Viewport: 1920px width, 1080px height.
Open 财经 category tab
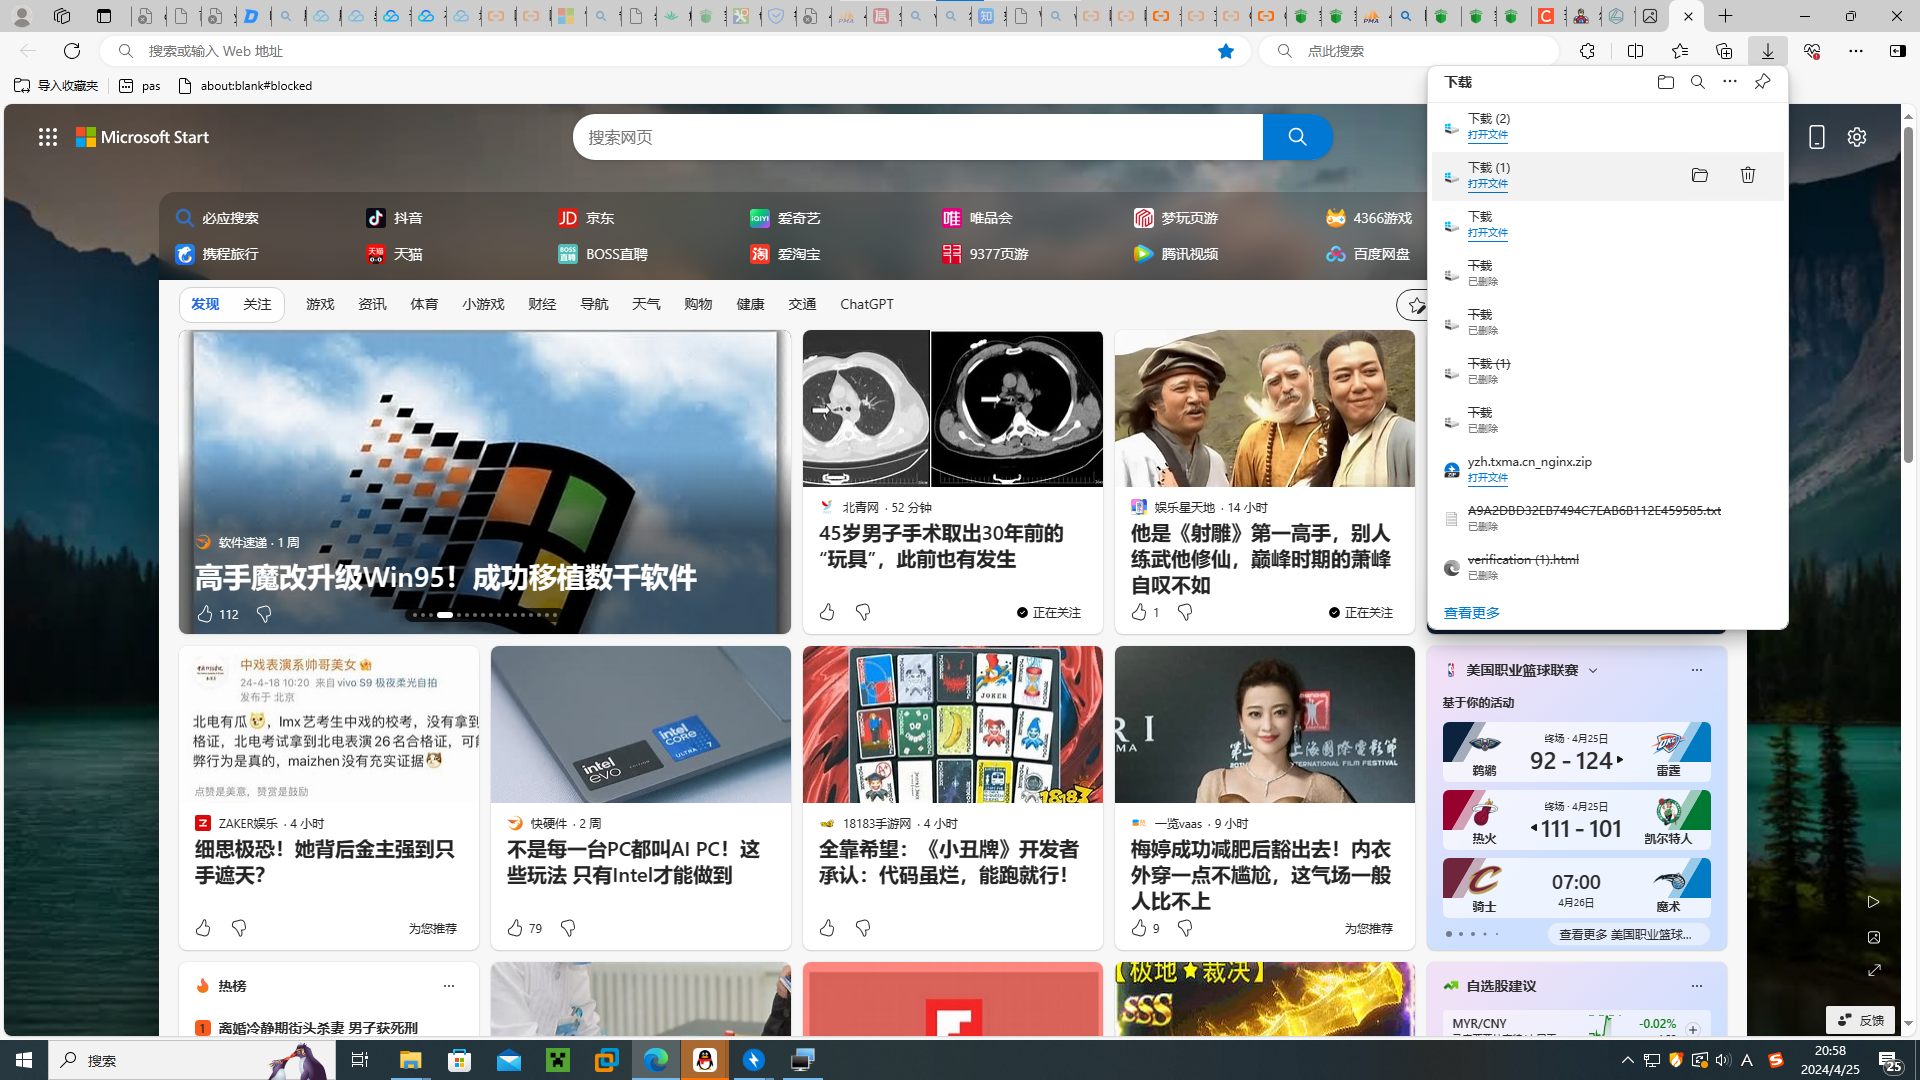[542, 304]
